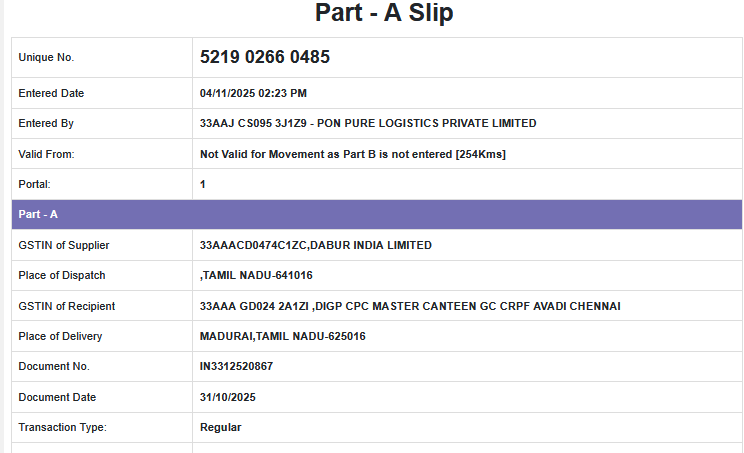
Task: Click the 'Valid From:' label
Action: pos(46,154)
